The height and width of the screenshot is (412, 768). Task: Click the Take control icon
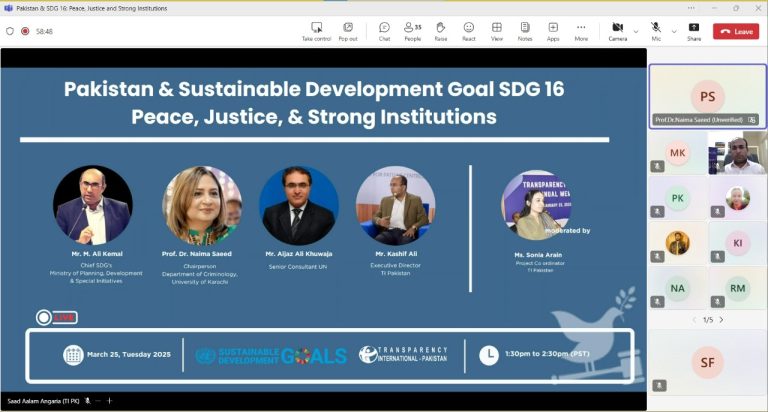316,30
